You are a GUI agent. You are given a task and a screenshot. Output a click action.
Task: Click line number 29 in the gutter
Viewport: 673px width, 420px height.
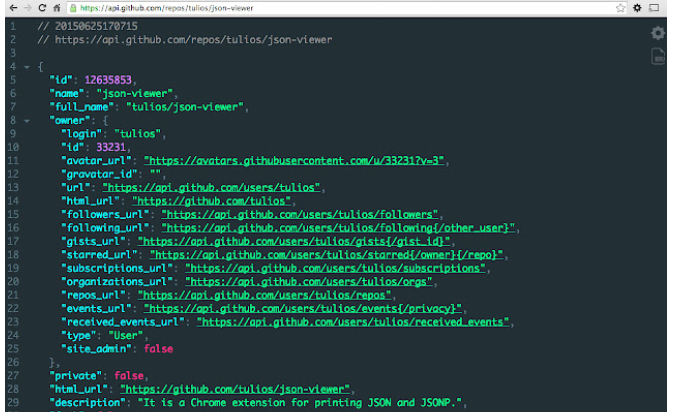click(x=13, y=402)
